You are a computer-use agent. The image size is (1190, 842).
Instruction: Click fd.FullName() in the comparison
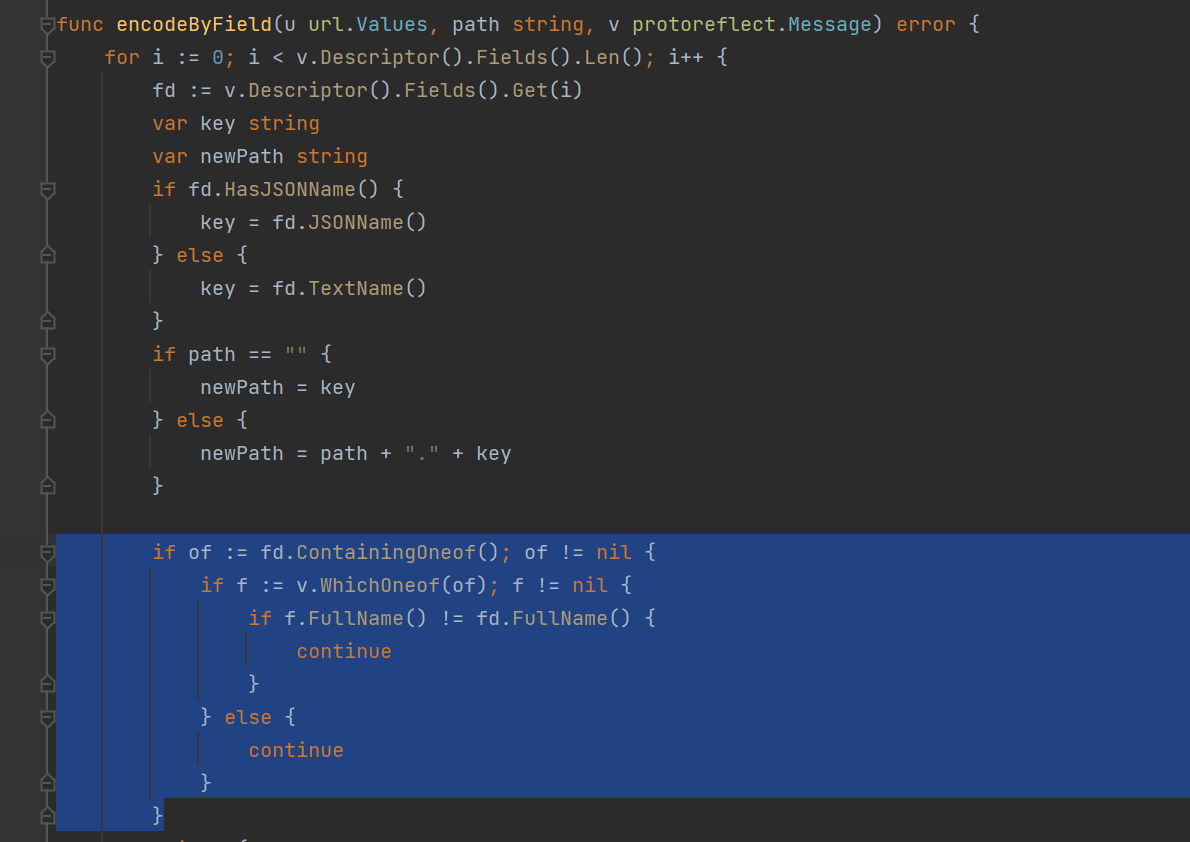coord(553,619)
